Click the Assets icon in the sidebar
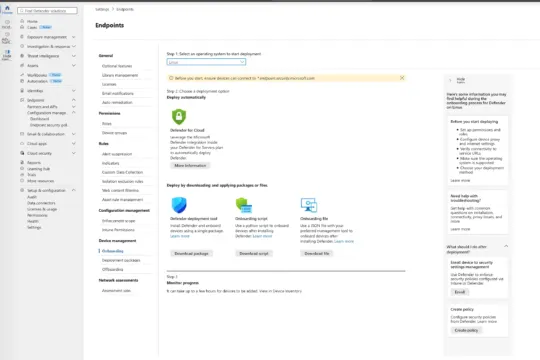 22,65
